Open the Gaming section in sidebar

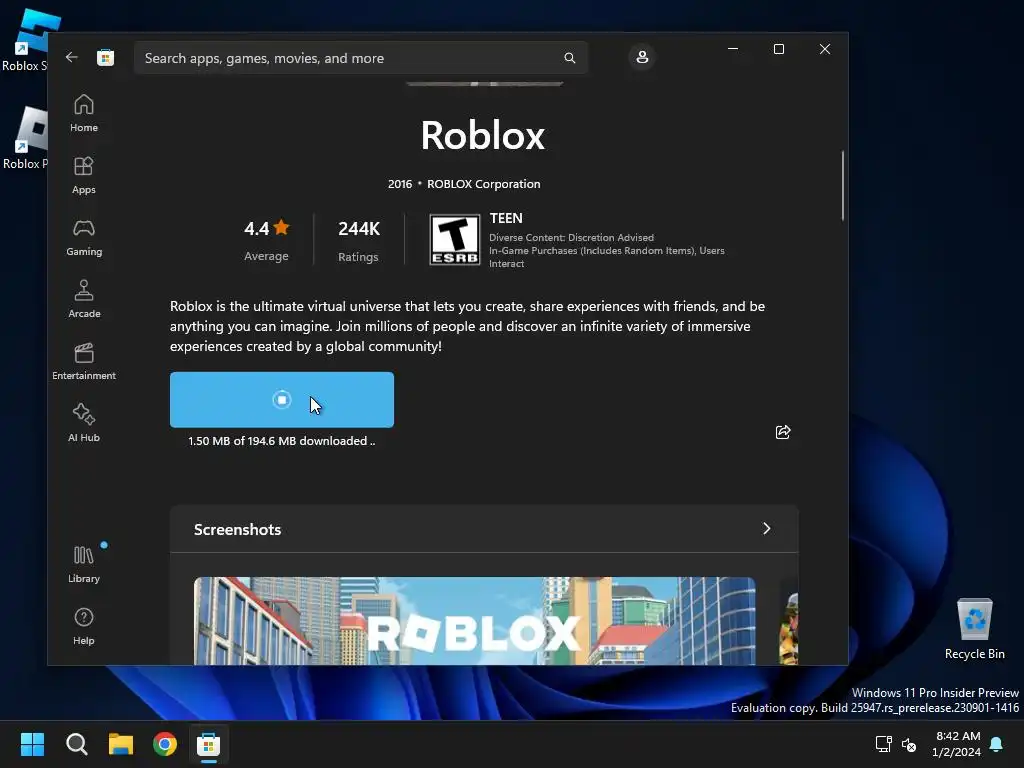(84, 237)
